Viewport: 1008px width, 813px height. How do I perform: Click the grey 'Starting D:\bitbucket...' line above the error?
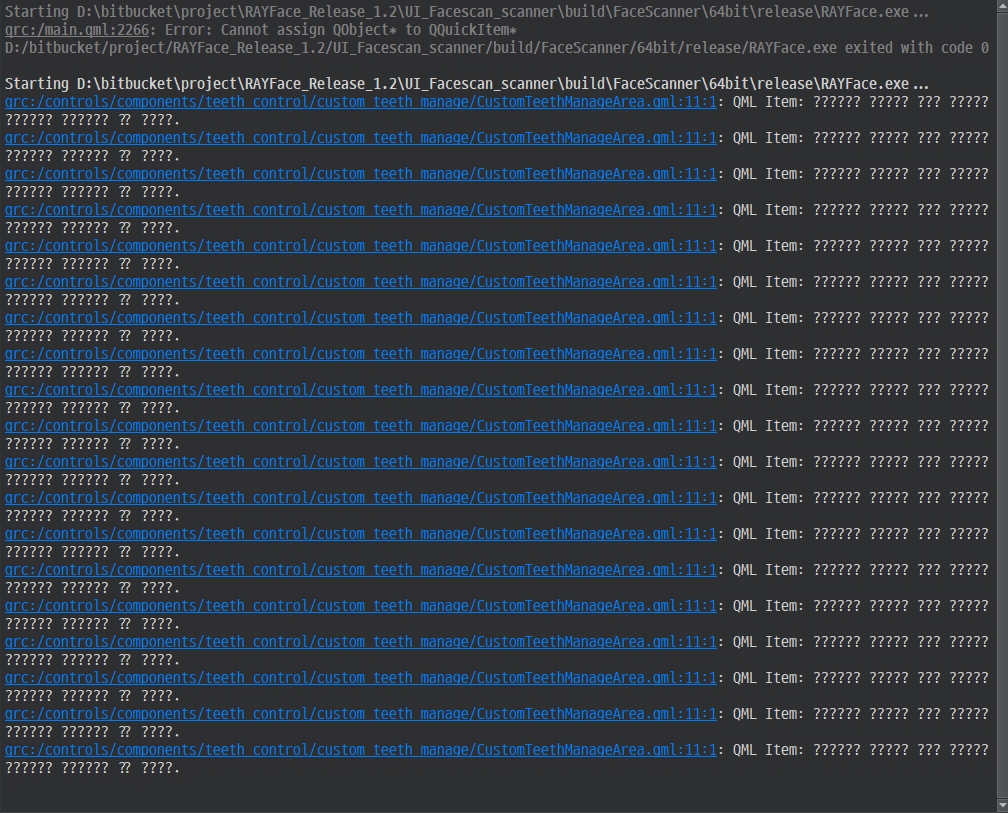coord(467,12)
